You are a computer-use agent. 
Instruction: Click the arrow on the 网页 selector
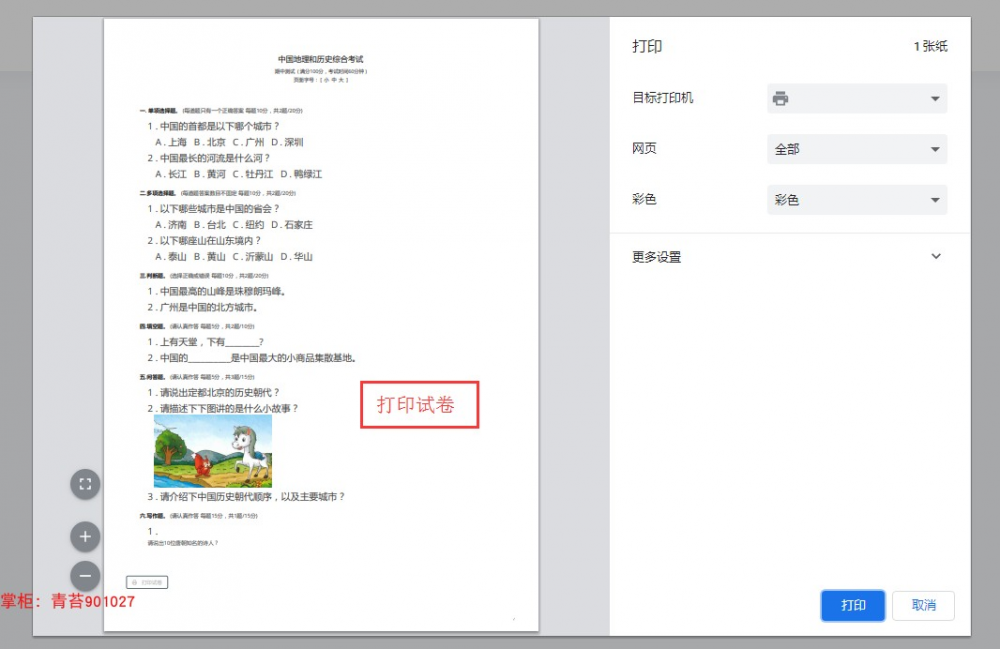coord(936,148)
